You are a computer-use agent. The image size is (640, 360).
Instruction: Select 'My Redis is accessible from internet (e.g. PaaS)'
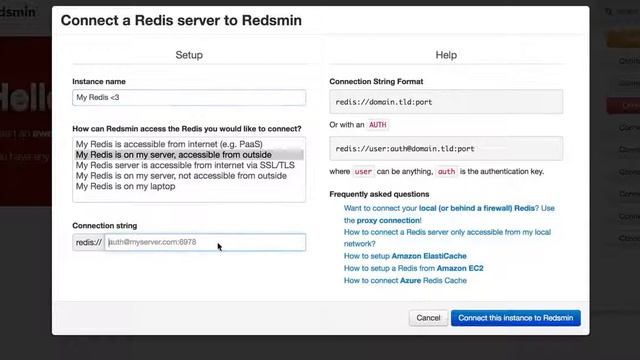click(169, 144)
